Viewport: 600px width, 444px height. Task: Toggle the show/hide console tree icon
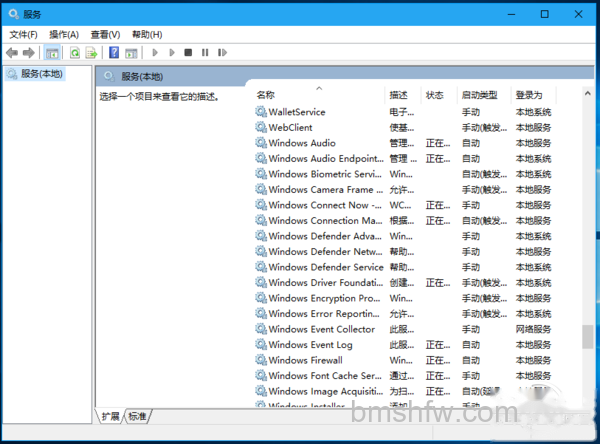52,52
